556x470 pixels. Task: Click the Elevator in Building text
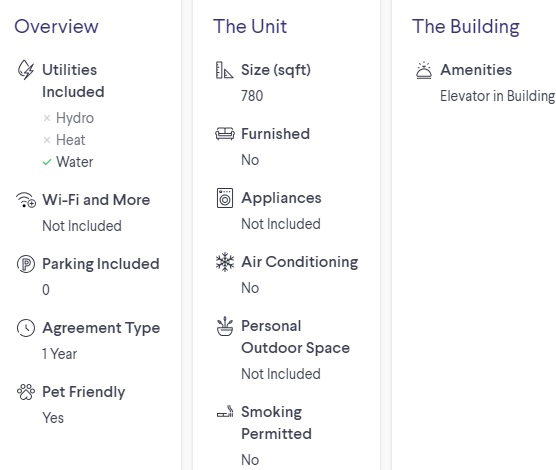(497, 96)
